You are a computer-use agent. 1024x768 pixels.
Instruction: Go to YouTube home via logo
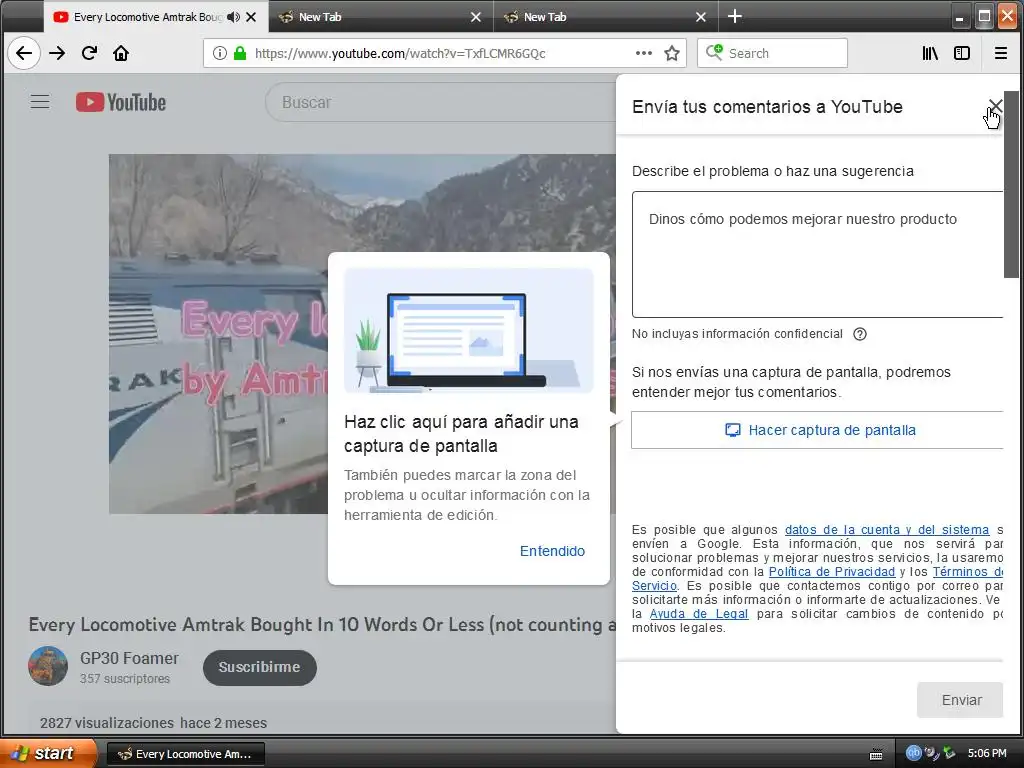point(121,103)
